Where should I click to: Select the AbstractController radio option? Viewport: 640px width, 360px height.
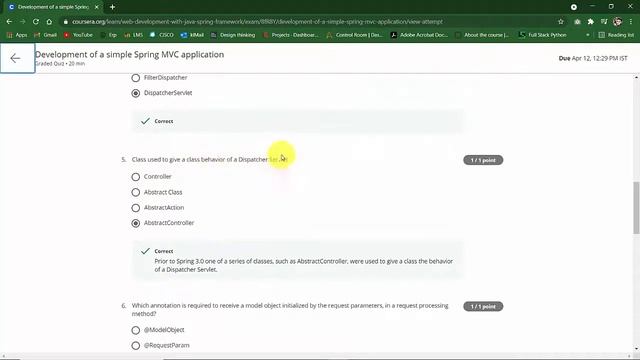pyautogui.click(x=136, y=223)
